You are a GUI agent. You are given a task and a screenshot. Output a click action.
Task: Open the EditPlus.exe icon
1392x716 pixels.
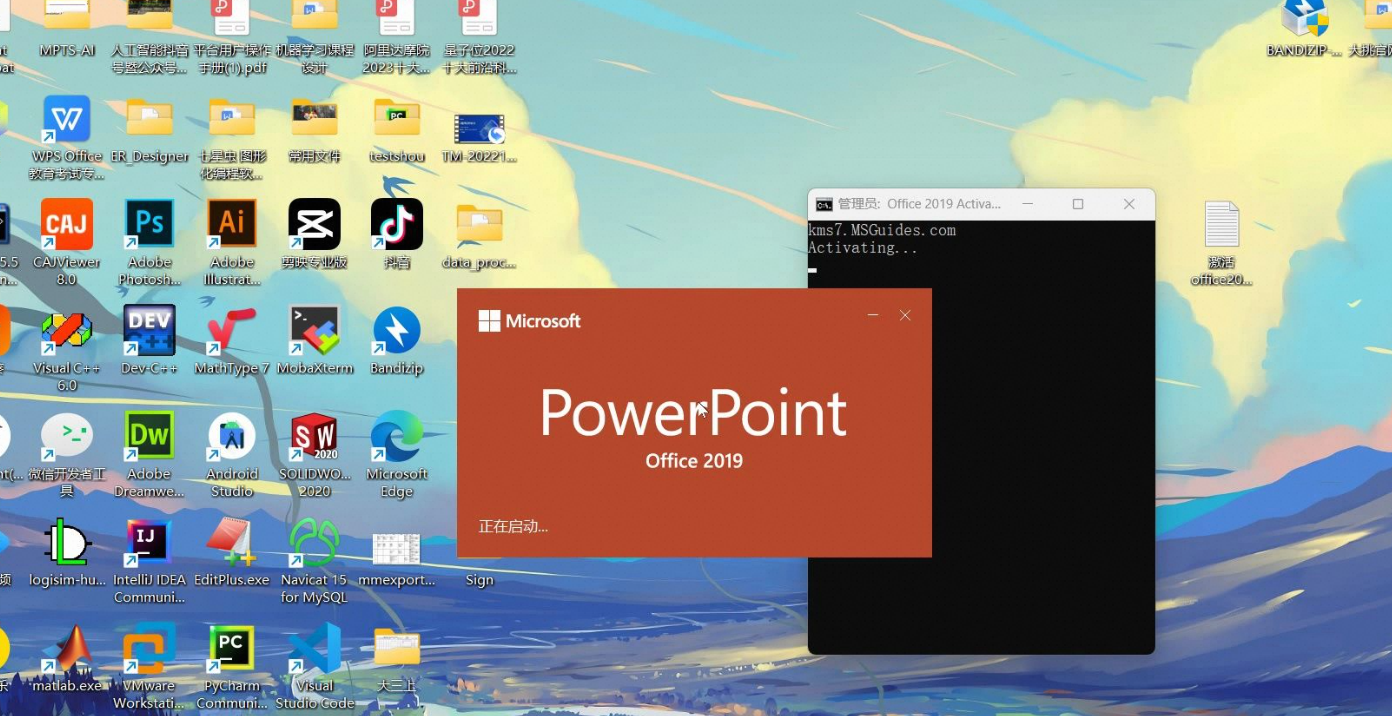(232, 543)
